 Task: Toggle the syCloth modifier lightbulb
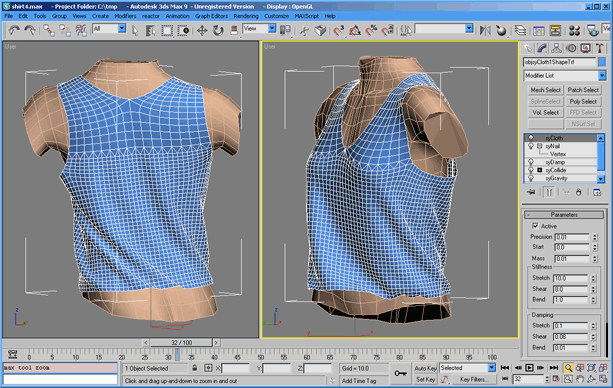point(531,138)
